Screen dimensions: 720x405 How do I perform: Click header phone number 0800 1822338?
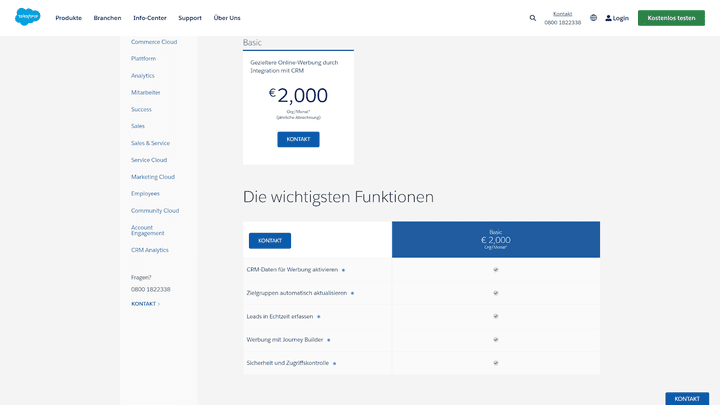(x=562, y=22)
